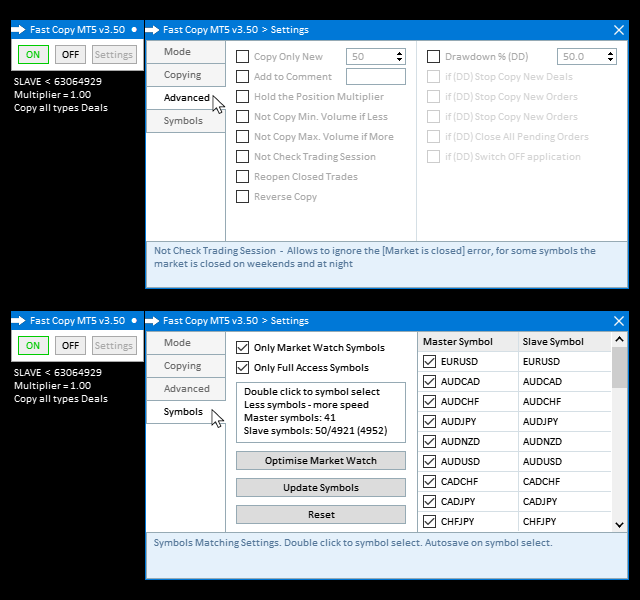This screenshot has width=640, height=600.
Task: Click the arrow logo of the bottom small panel
Action: pos(18,321)
